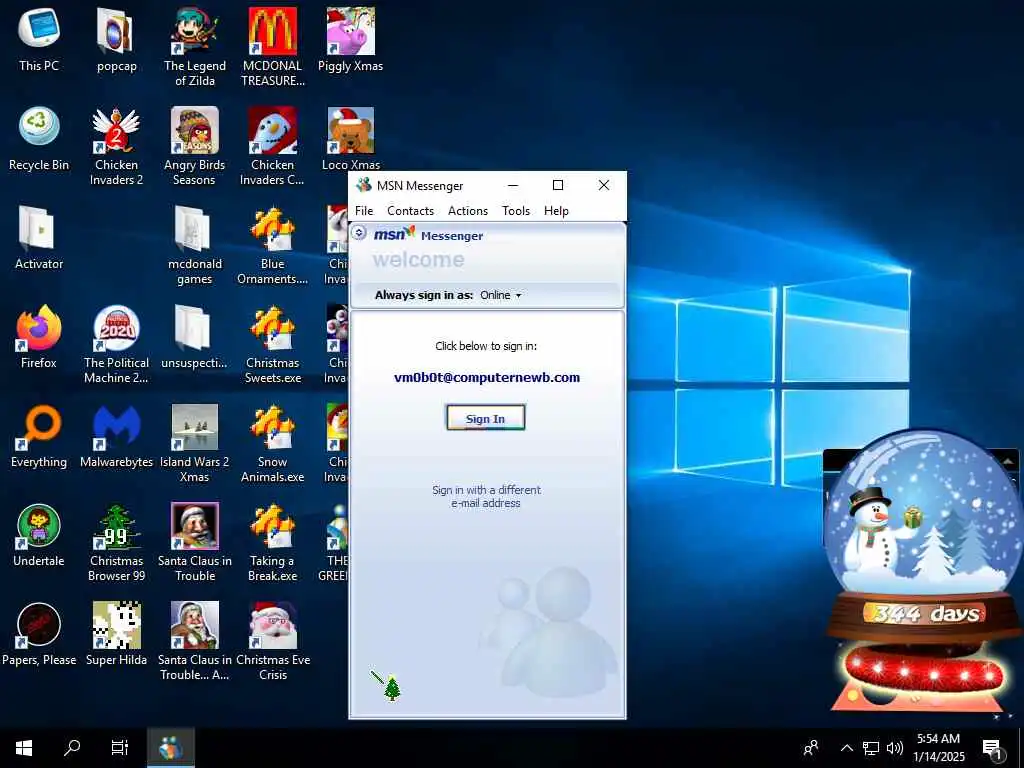Open the taskbar clock and date
This screenshot has width=1024, height=768.
(x=938, y=748)
